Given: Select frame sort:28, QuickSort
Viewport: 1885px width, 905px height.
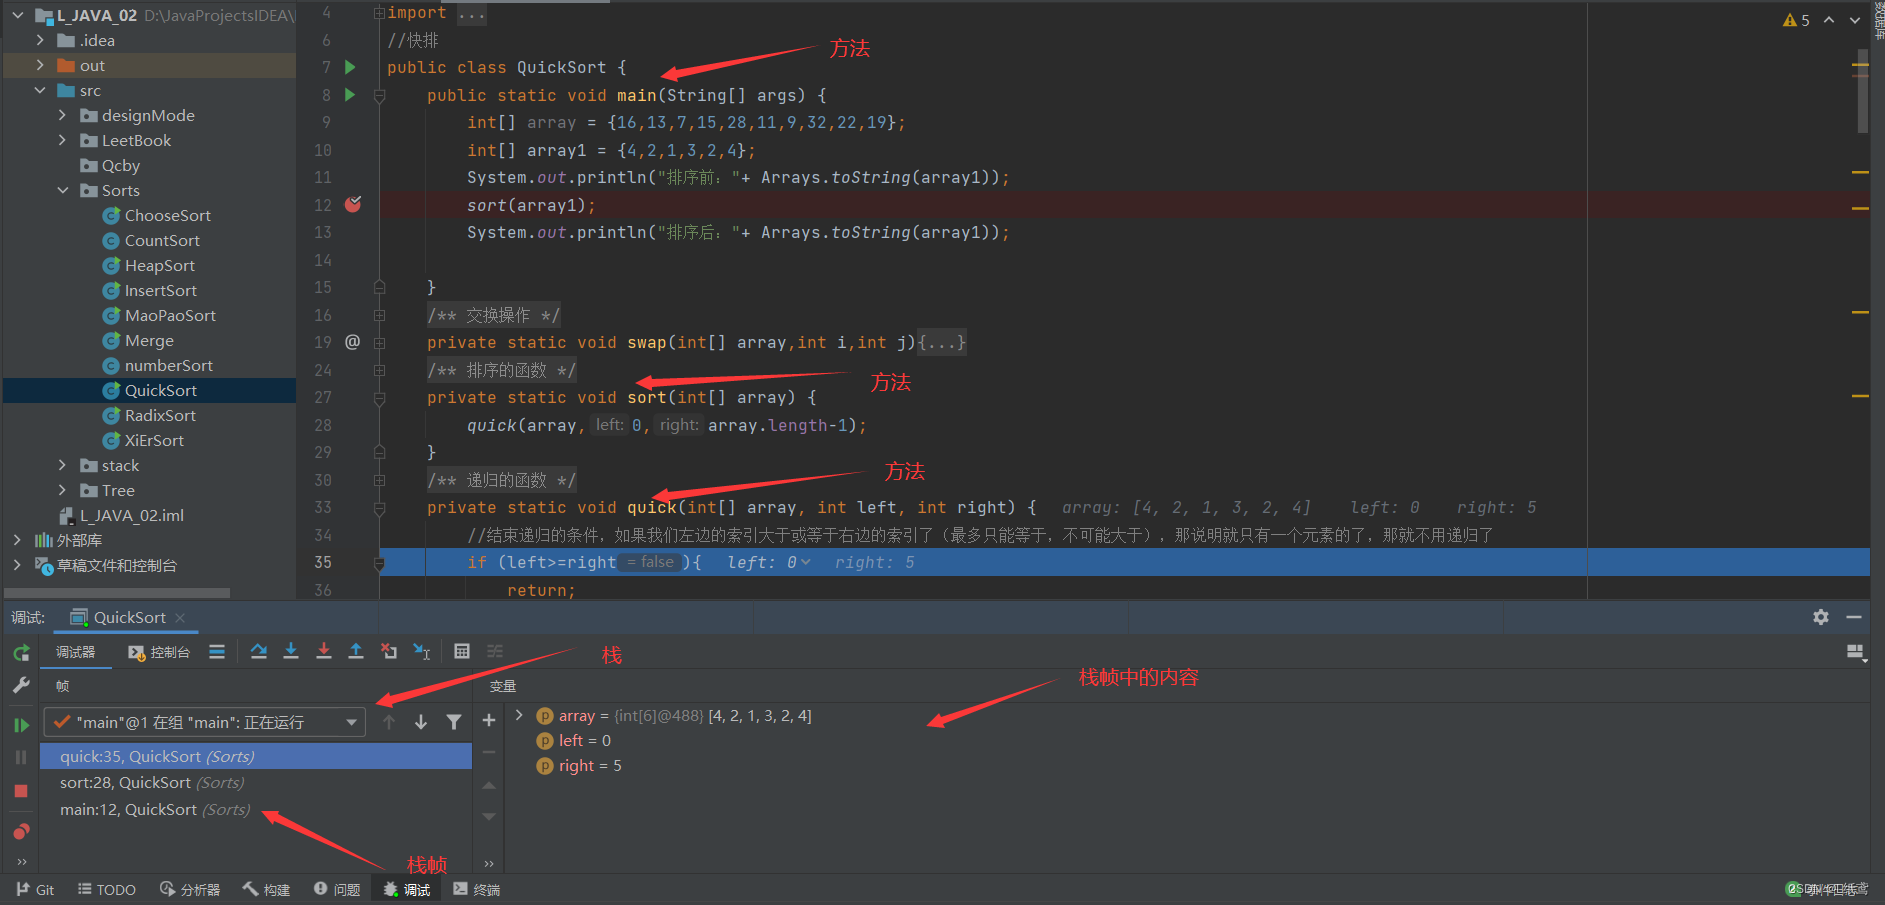Looking at the screenshot, I should coord(256,782).
